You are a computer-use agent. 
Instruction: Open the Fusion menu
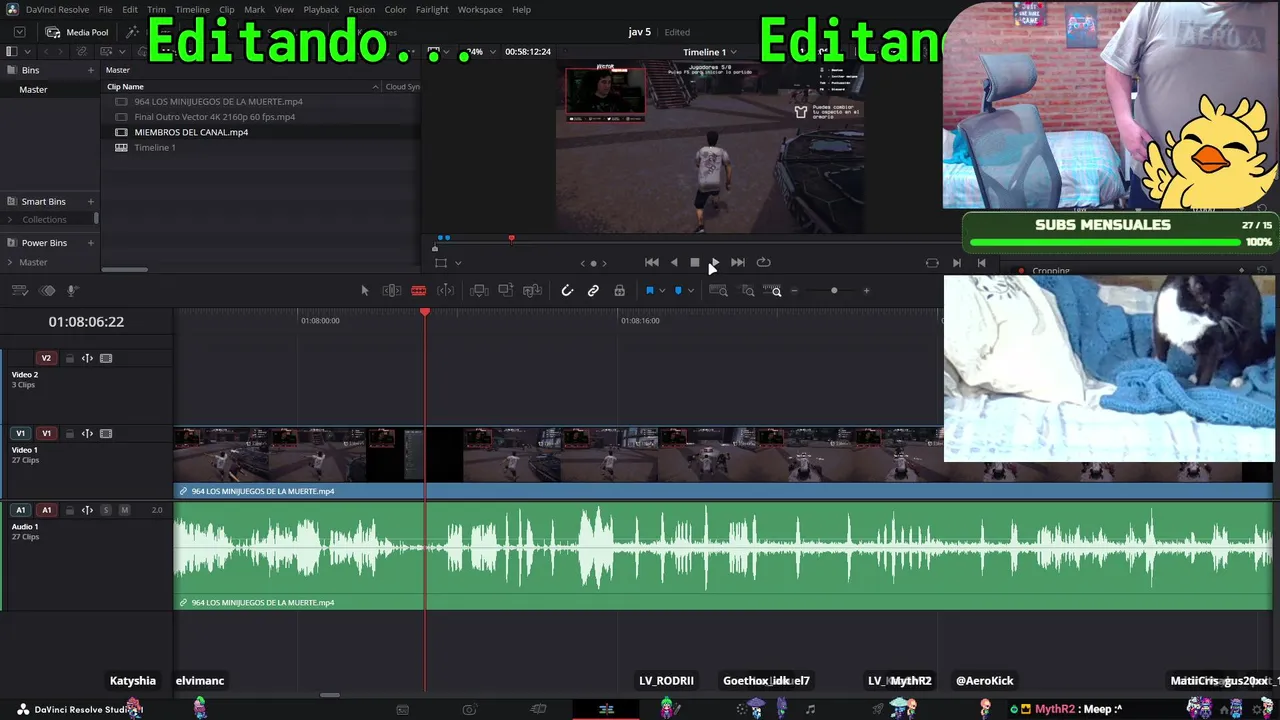tap(362, 10)
